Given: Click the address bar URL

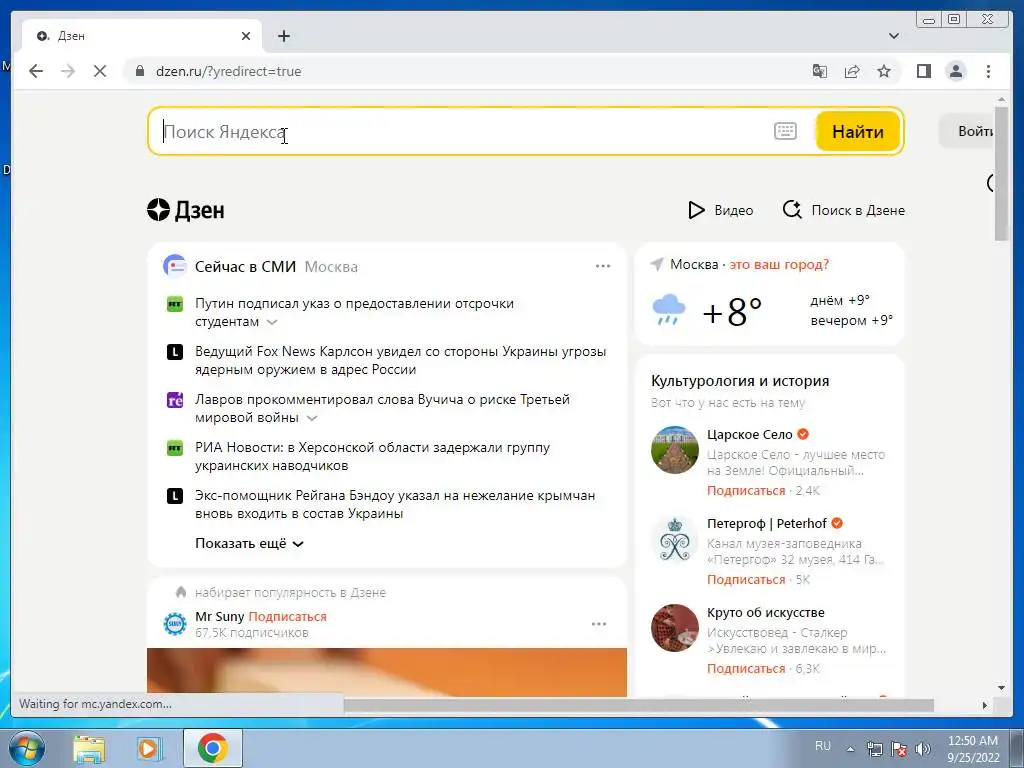Looking at the screenshot, I should click(229, 71).
